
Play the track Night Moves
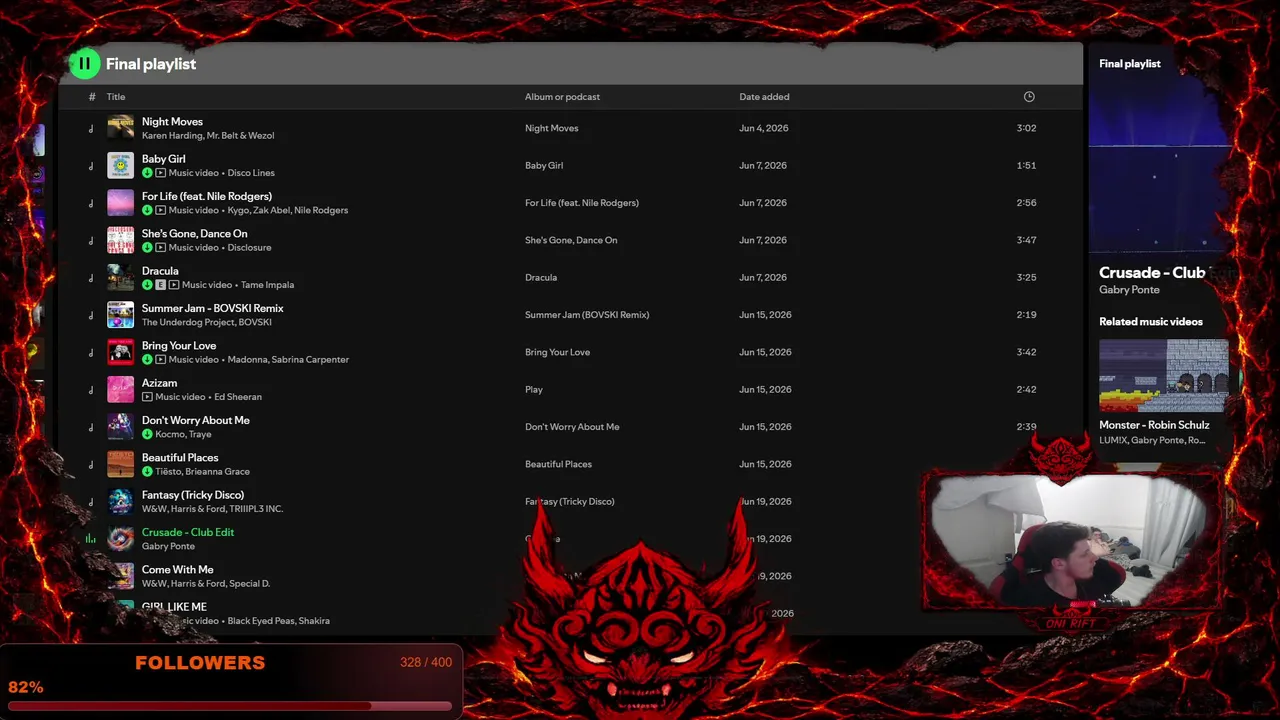pyautogui.click(x=172, y=122)
